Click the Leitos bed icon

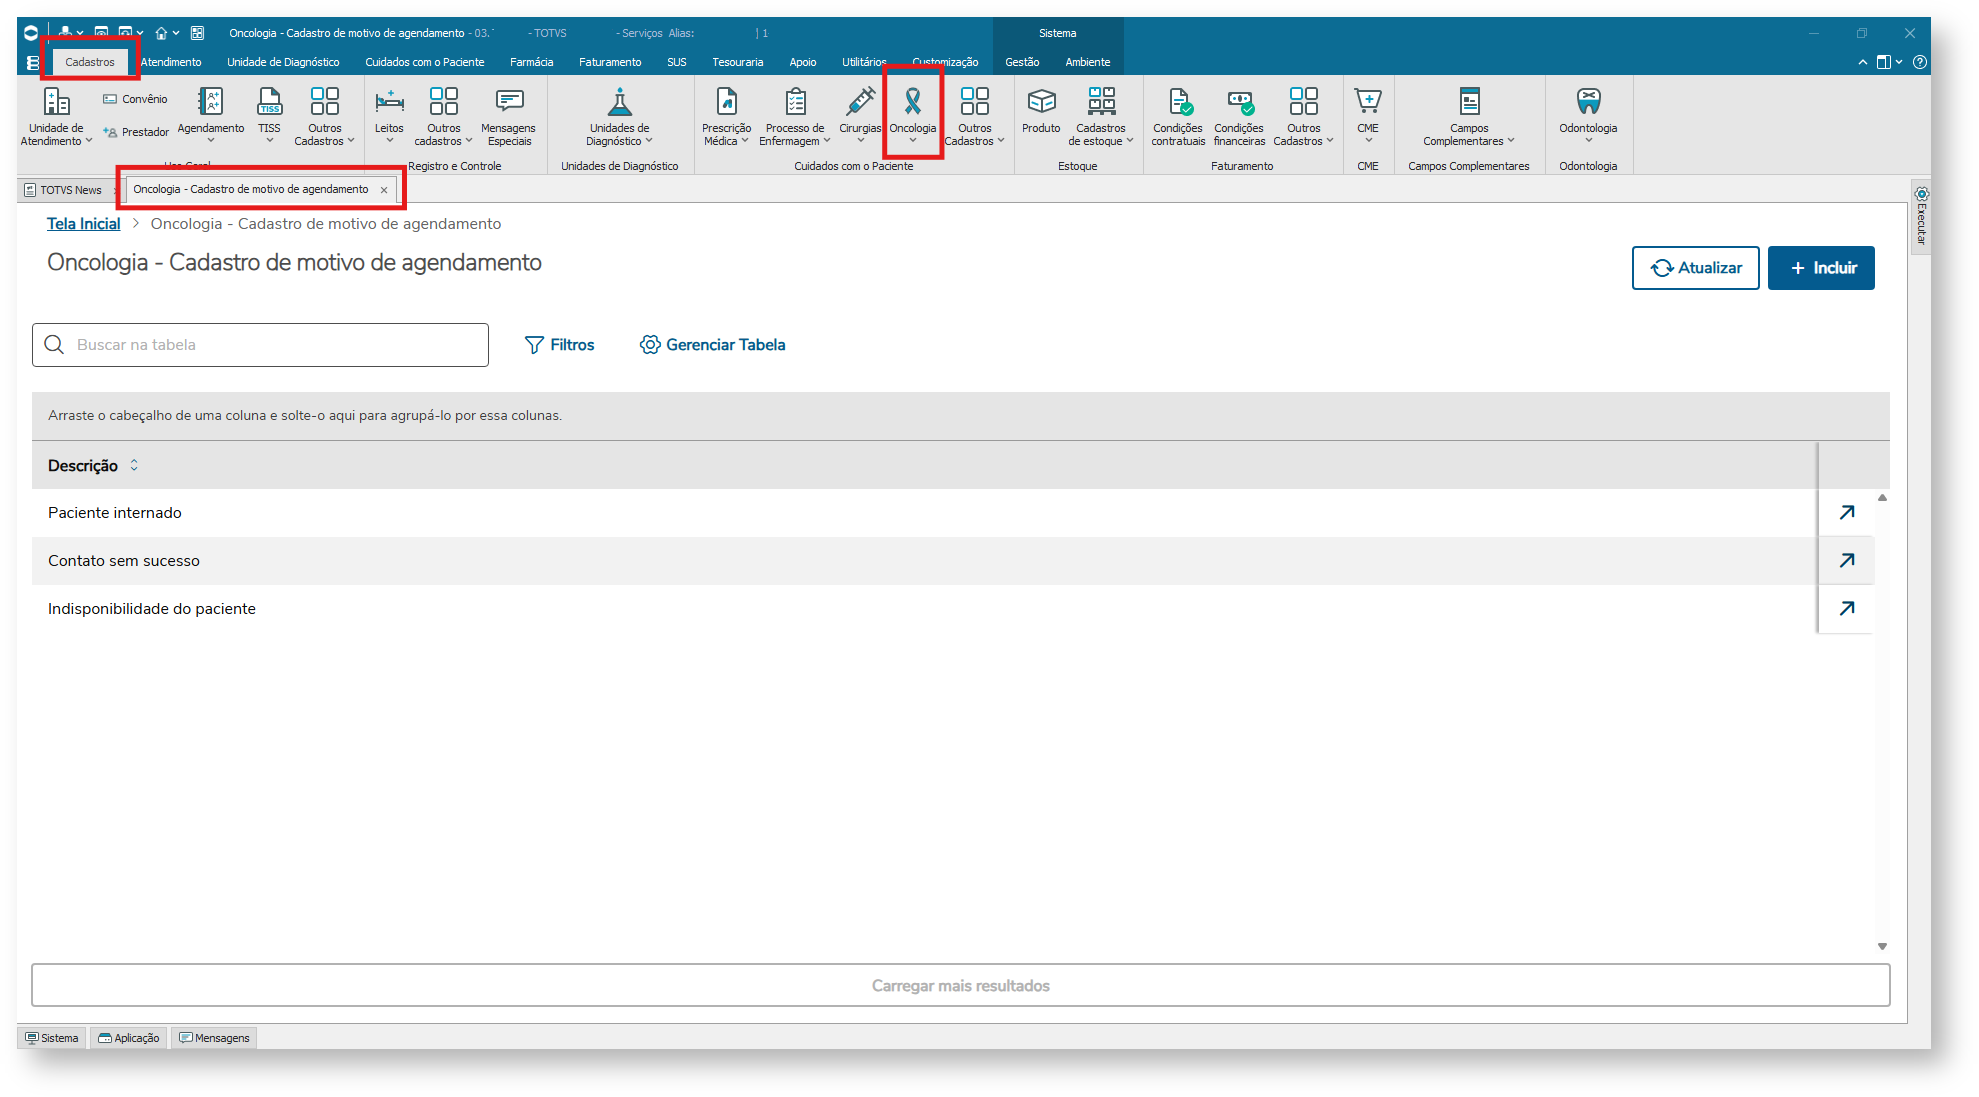click(389, 102)
